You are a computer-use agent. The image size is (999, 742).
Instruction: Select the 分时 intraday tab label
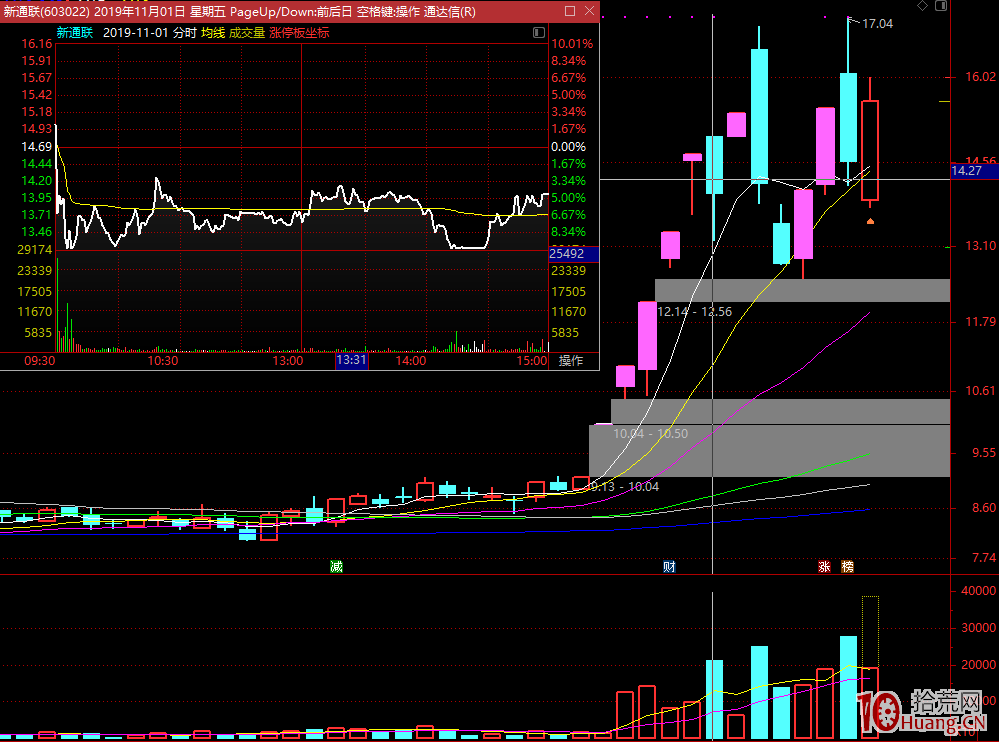184,32
